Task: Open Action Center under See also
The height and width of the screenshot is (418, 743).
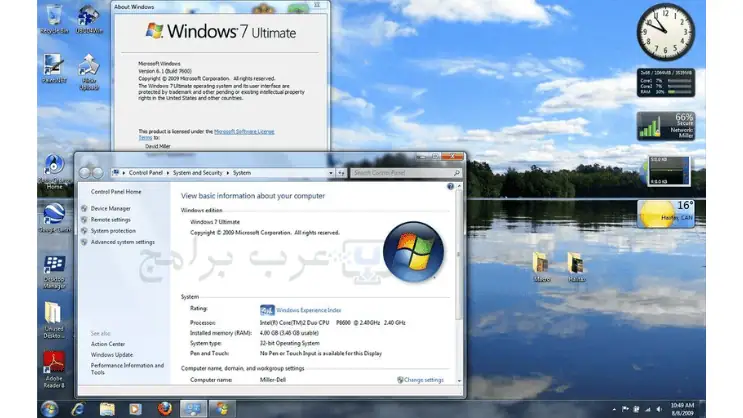Action: click(x=108, y=344)
